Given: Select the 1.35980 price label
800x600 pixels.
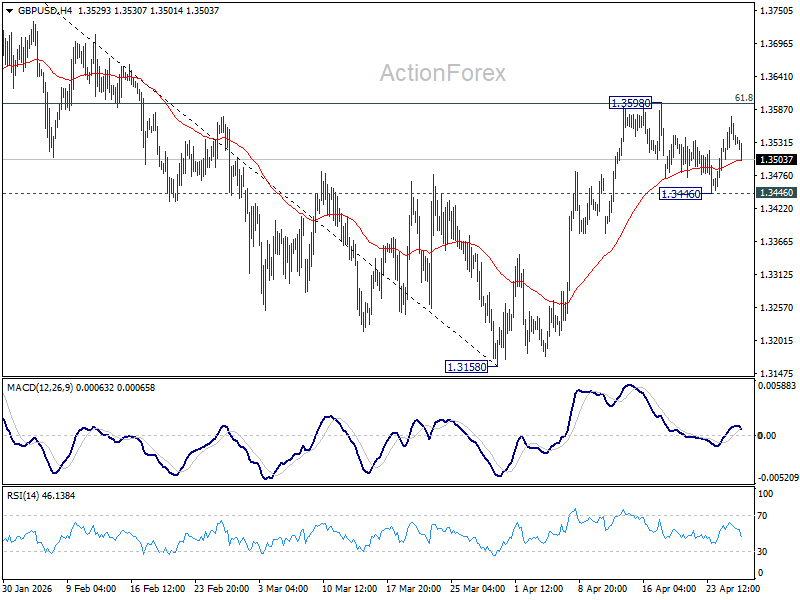Looking at the screenshot, I should [x=631, y=103].
